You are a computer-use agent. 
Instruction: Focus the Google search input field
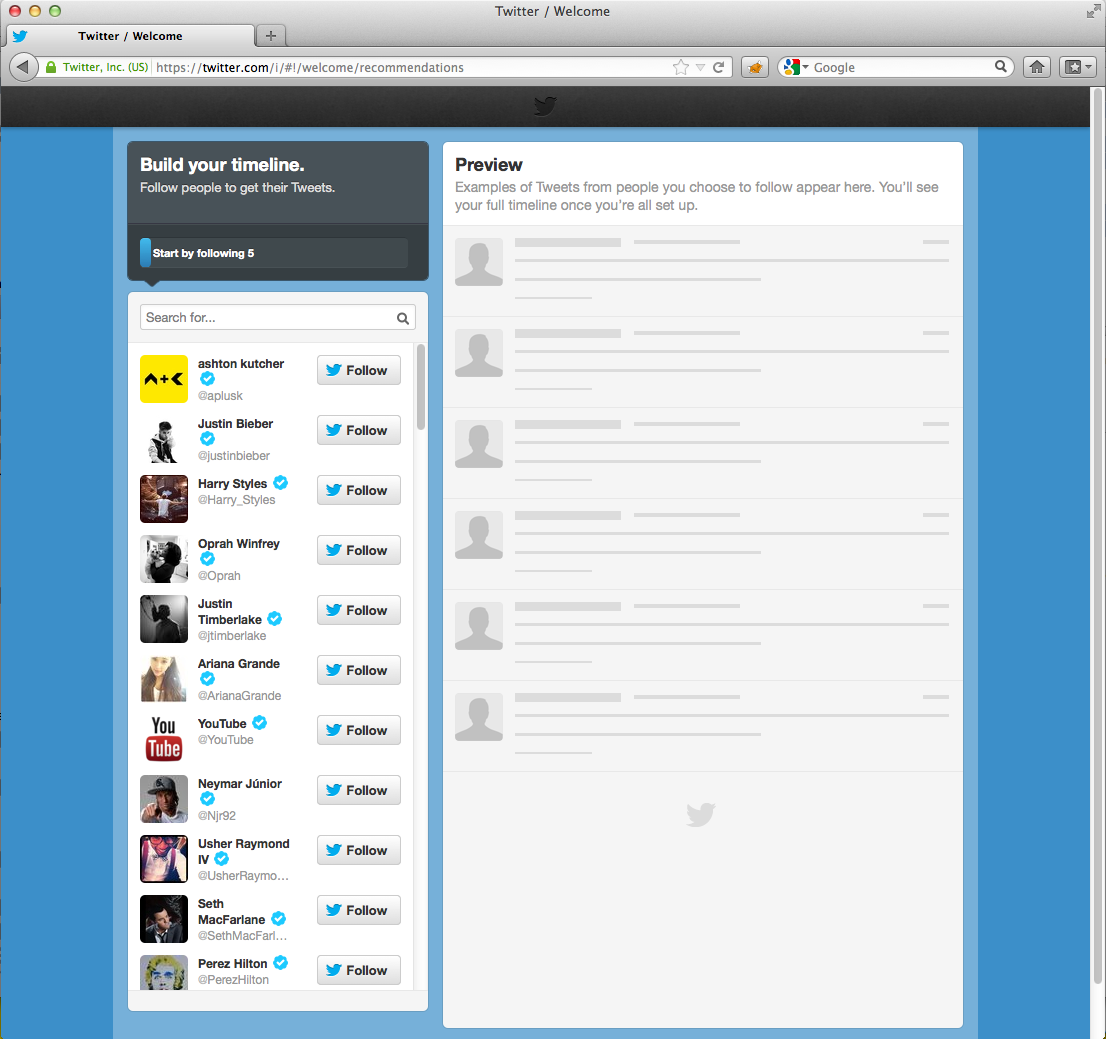901,67
